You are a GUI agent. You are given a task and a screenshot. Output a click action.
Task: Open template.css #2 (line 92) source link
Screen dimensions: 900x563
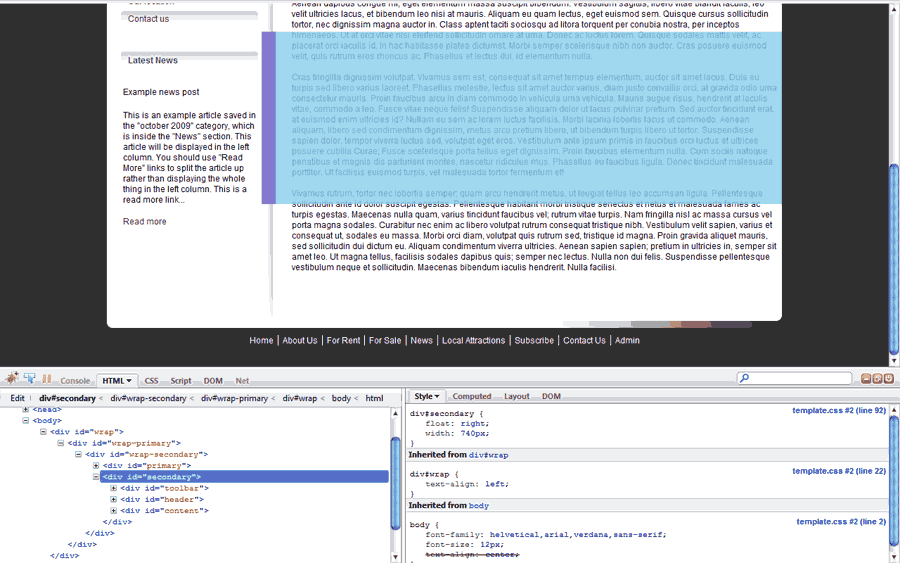pos(838,411)
